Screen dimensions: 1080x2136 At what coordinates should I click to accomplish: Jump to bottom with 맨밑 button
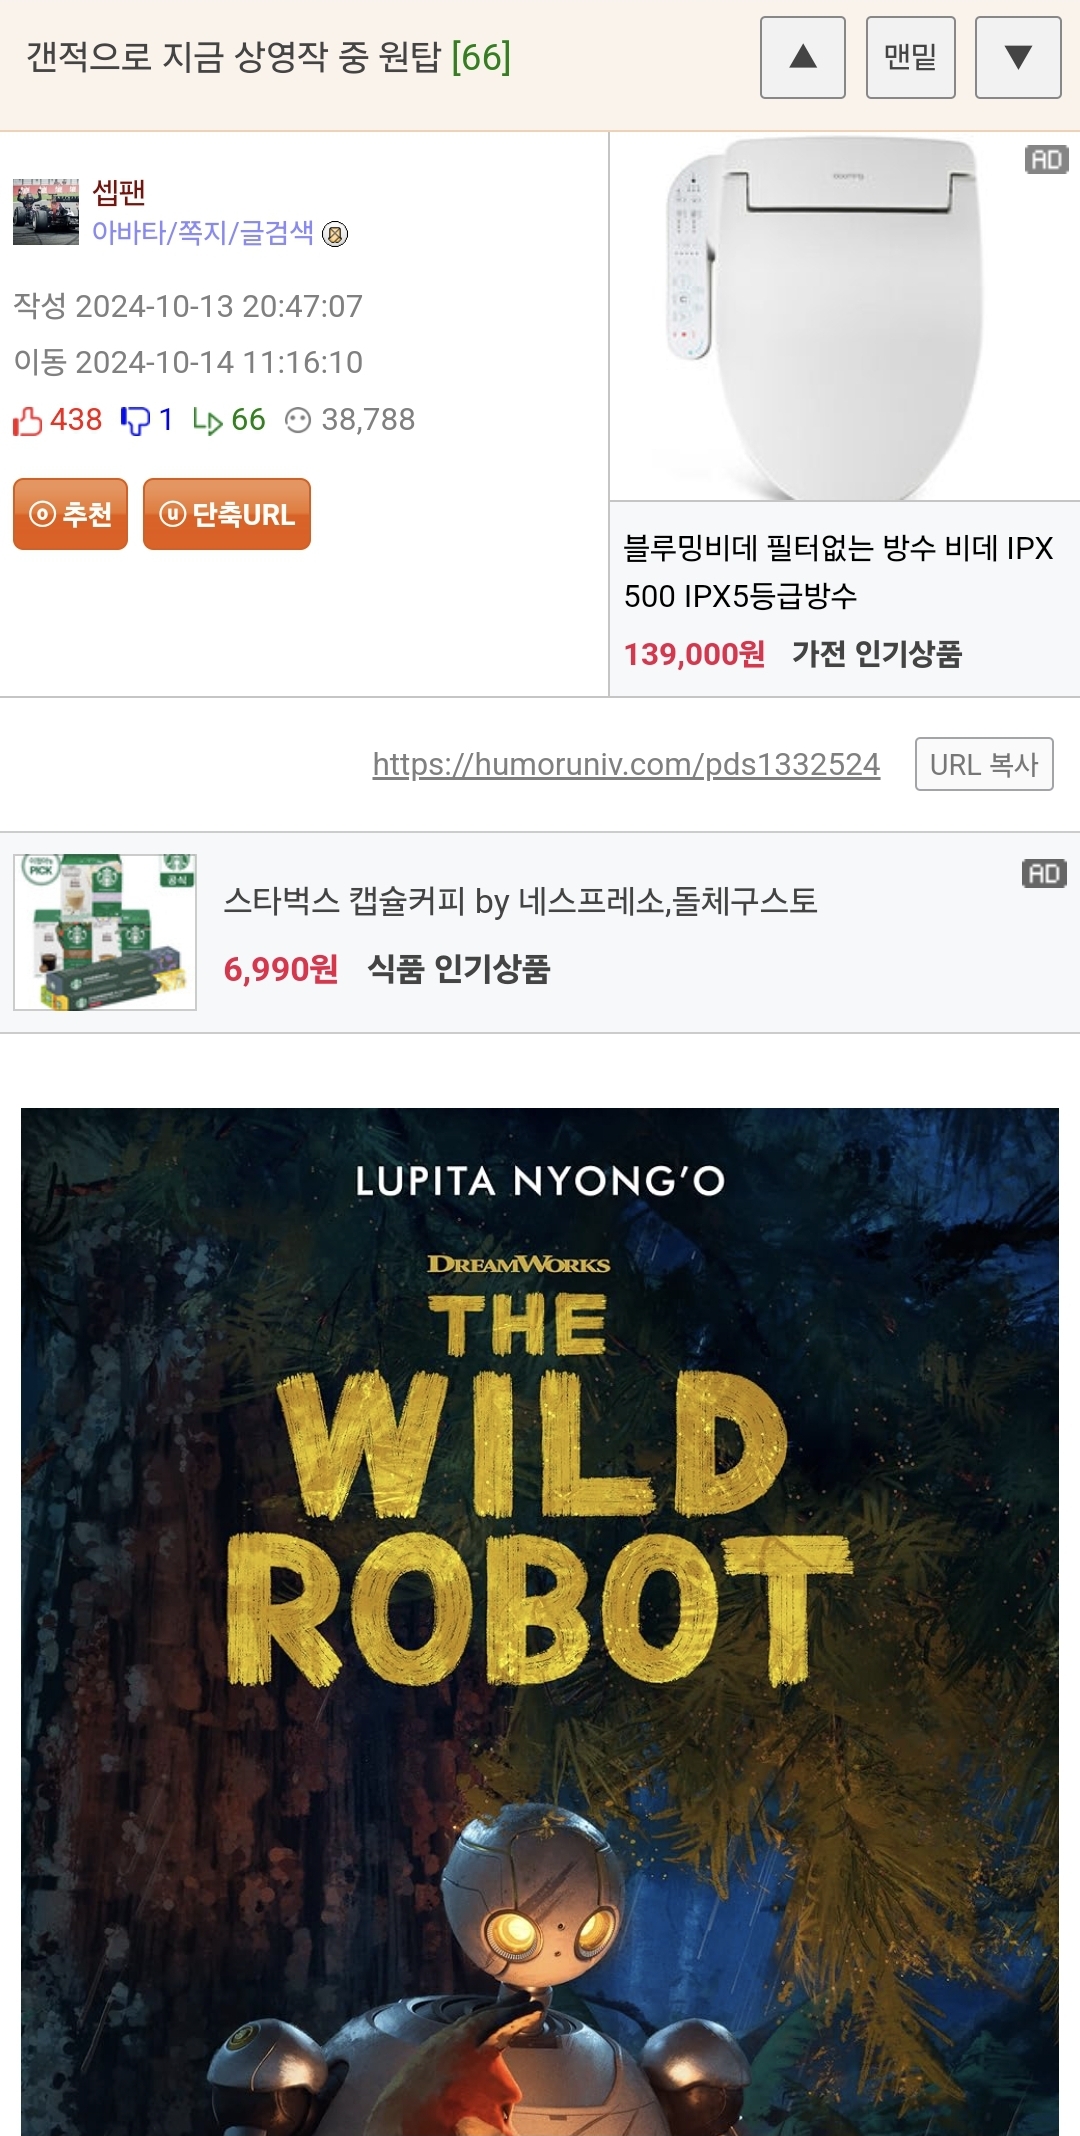pos(910,57)
